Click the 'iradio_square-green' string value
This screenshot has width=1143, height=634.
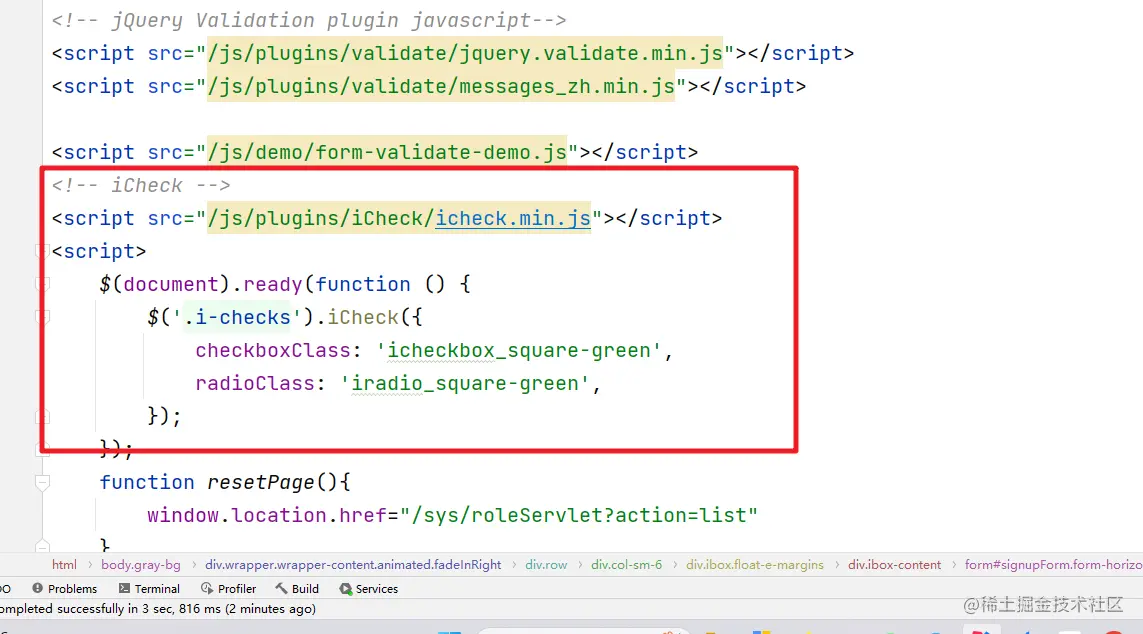point(465,383)
